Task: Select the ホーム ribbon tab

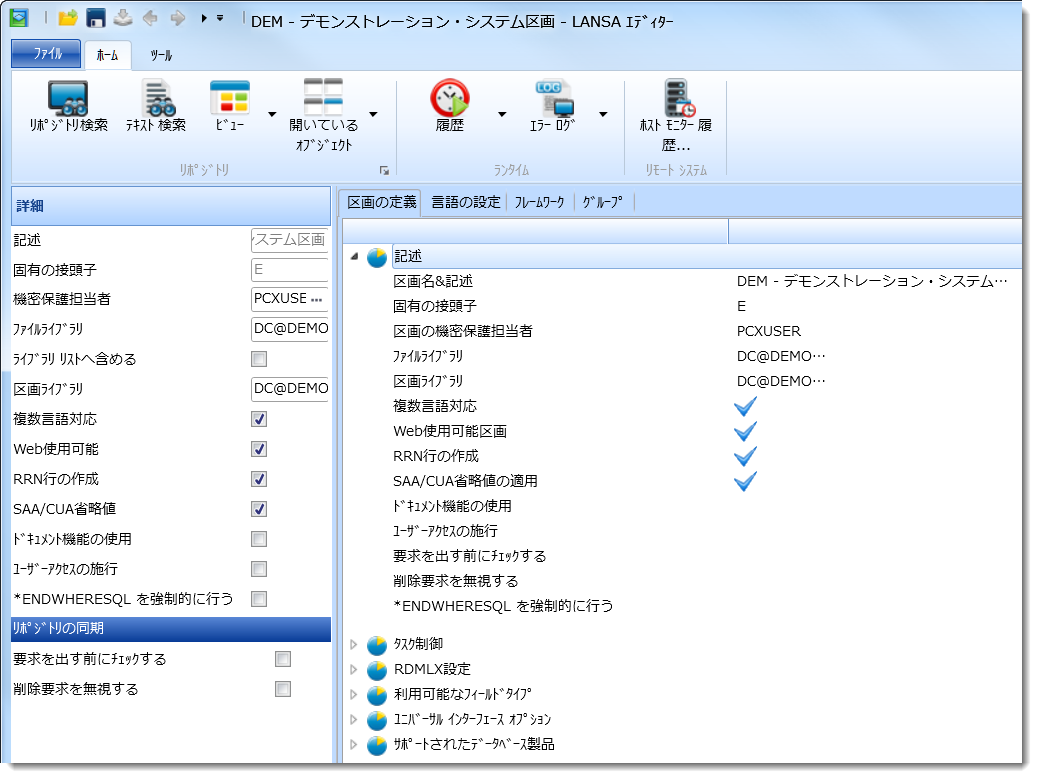Action: (x=107, y=55)
